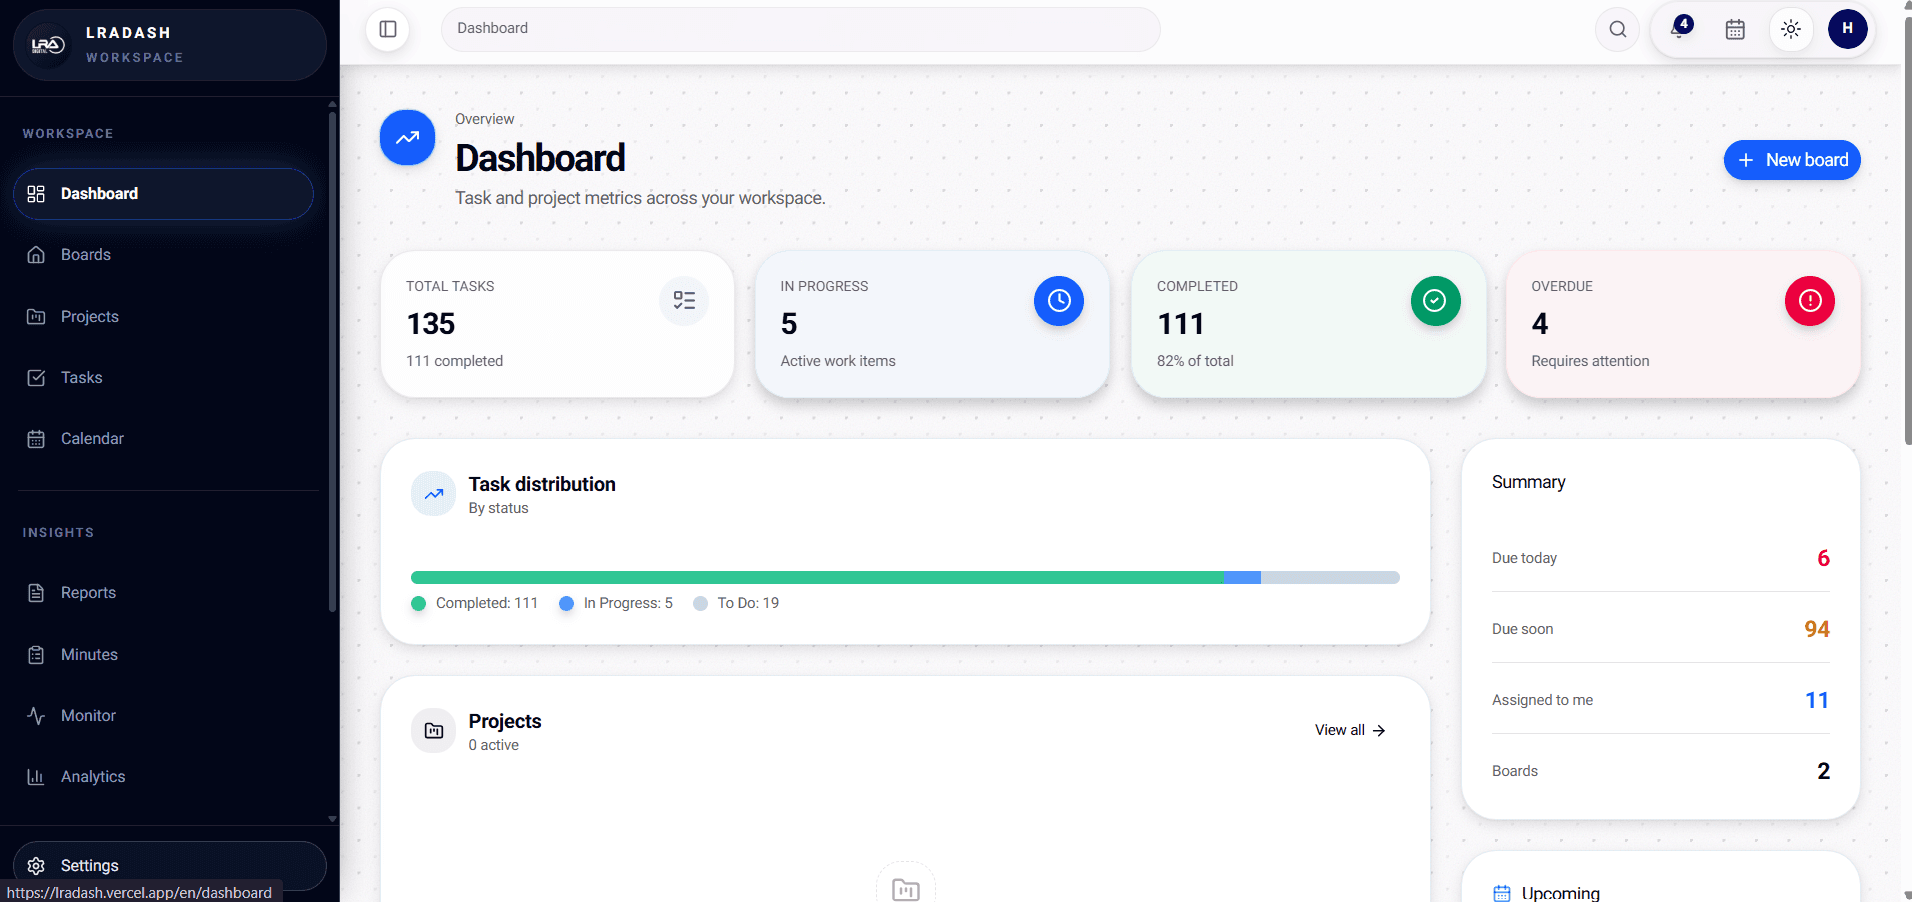Image resolution: width=1912 pixels, height=902 pixels.
Task: Click the main page vertical scrollbar
Action: (x=1907, y=230)
